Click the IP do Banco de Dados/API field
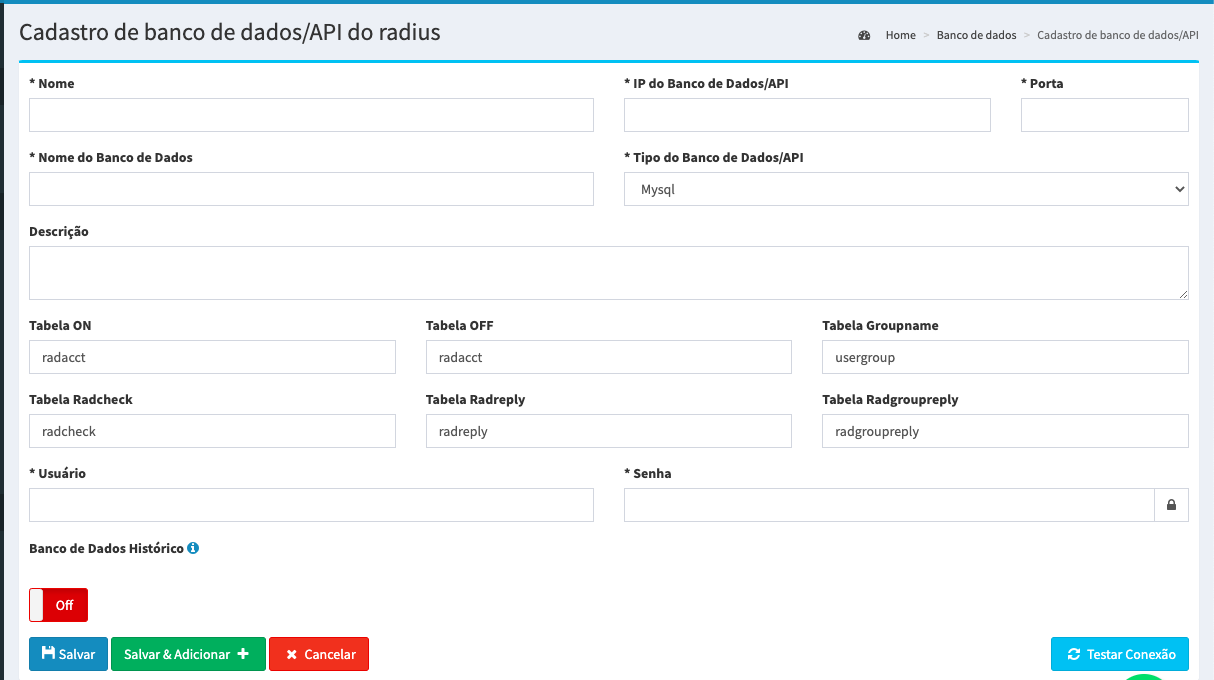The image size is (1214, 680). pyautogui.click(x=806, y=115)
